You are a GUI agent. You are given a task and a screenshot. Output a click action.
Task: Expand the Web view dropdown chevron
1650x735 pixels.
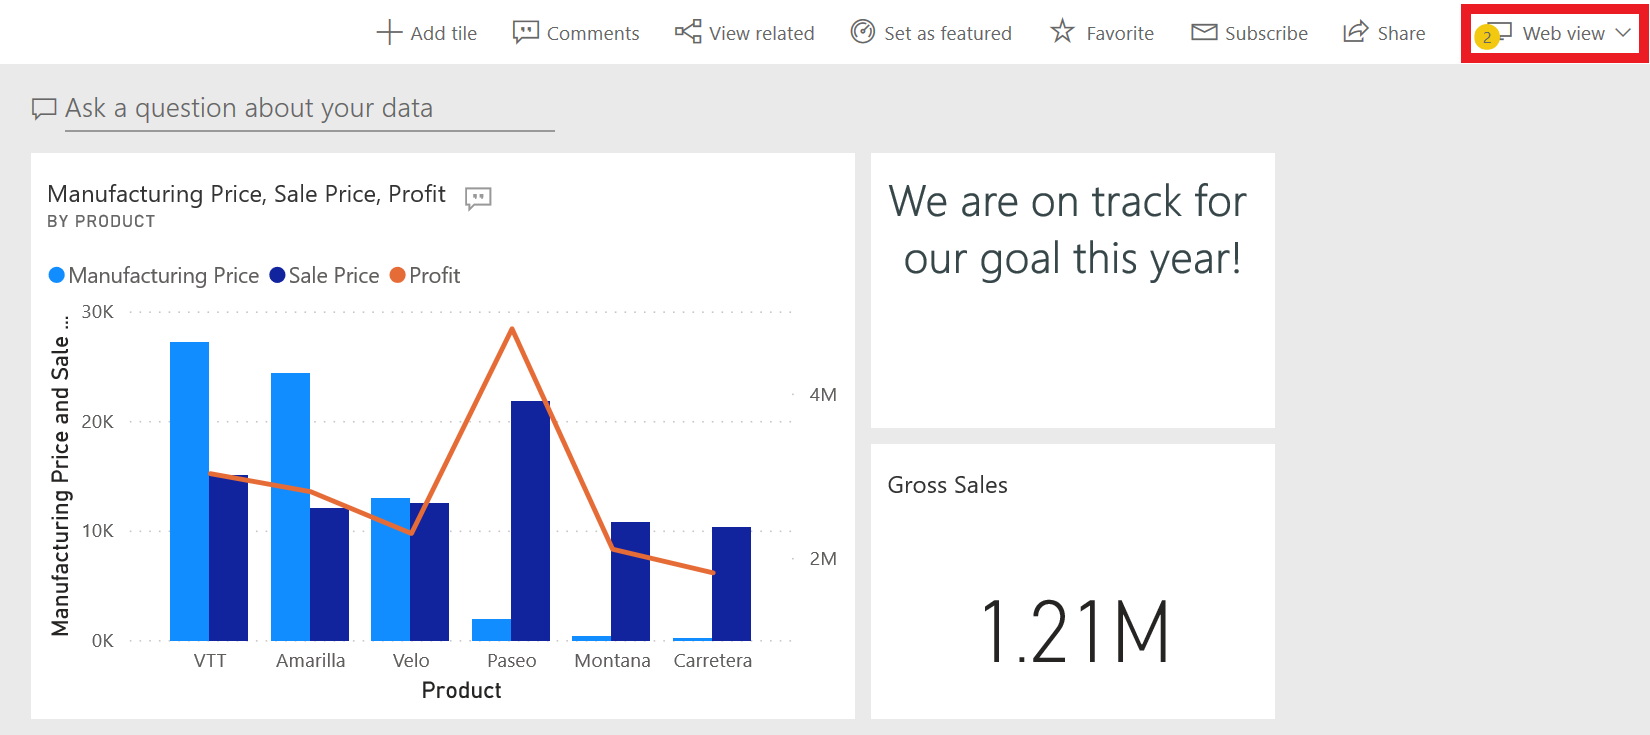(1623, 33)
